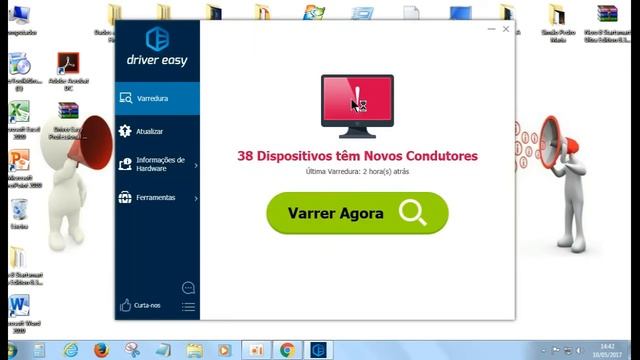Expand the Ferramentas chevron arrow
Viewport: 640px width, 360px height.
point(196,198)
